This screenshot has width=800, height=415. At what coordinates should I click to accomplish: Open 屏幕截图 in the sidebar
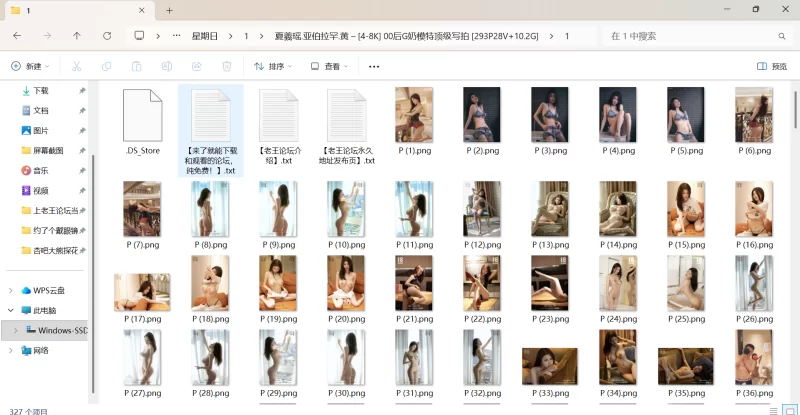48,151
